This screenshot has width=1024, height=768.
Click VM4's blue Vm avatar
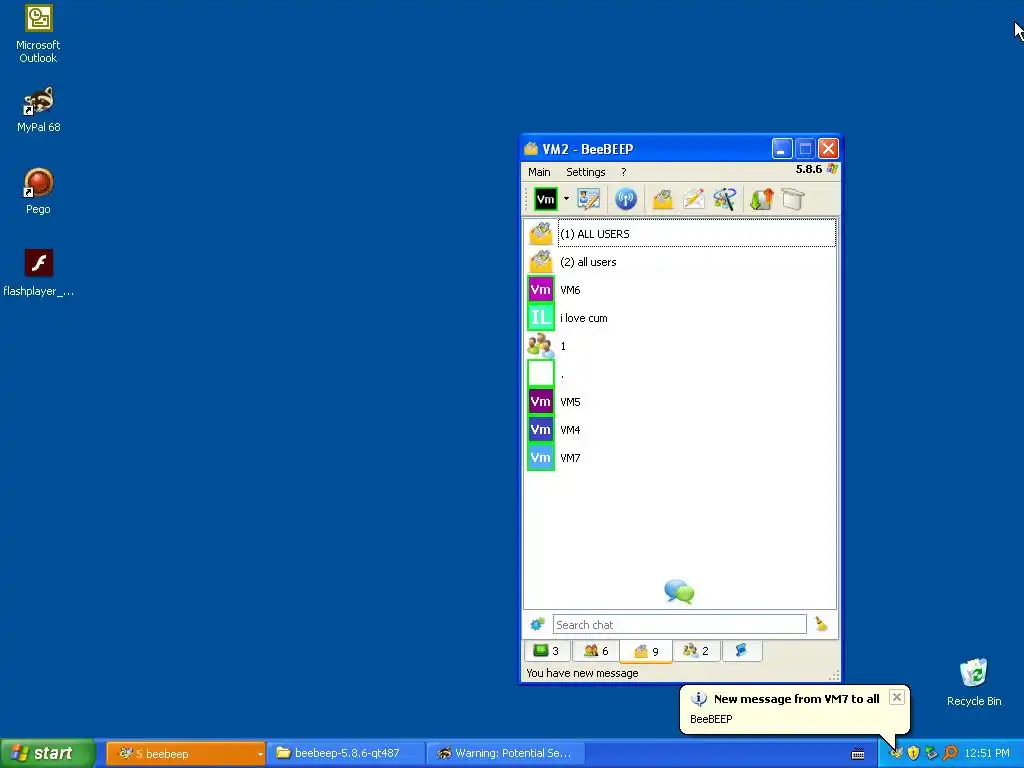tap(541, 430)
